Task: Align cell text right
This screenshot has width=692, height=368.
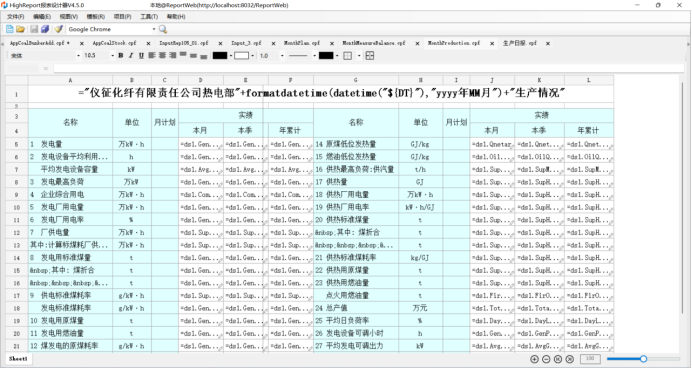Action: pos(173,56)
